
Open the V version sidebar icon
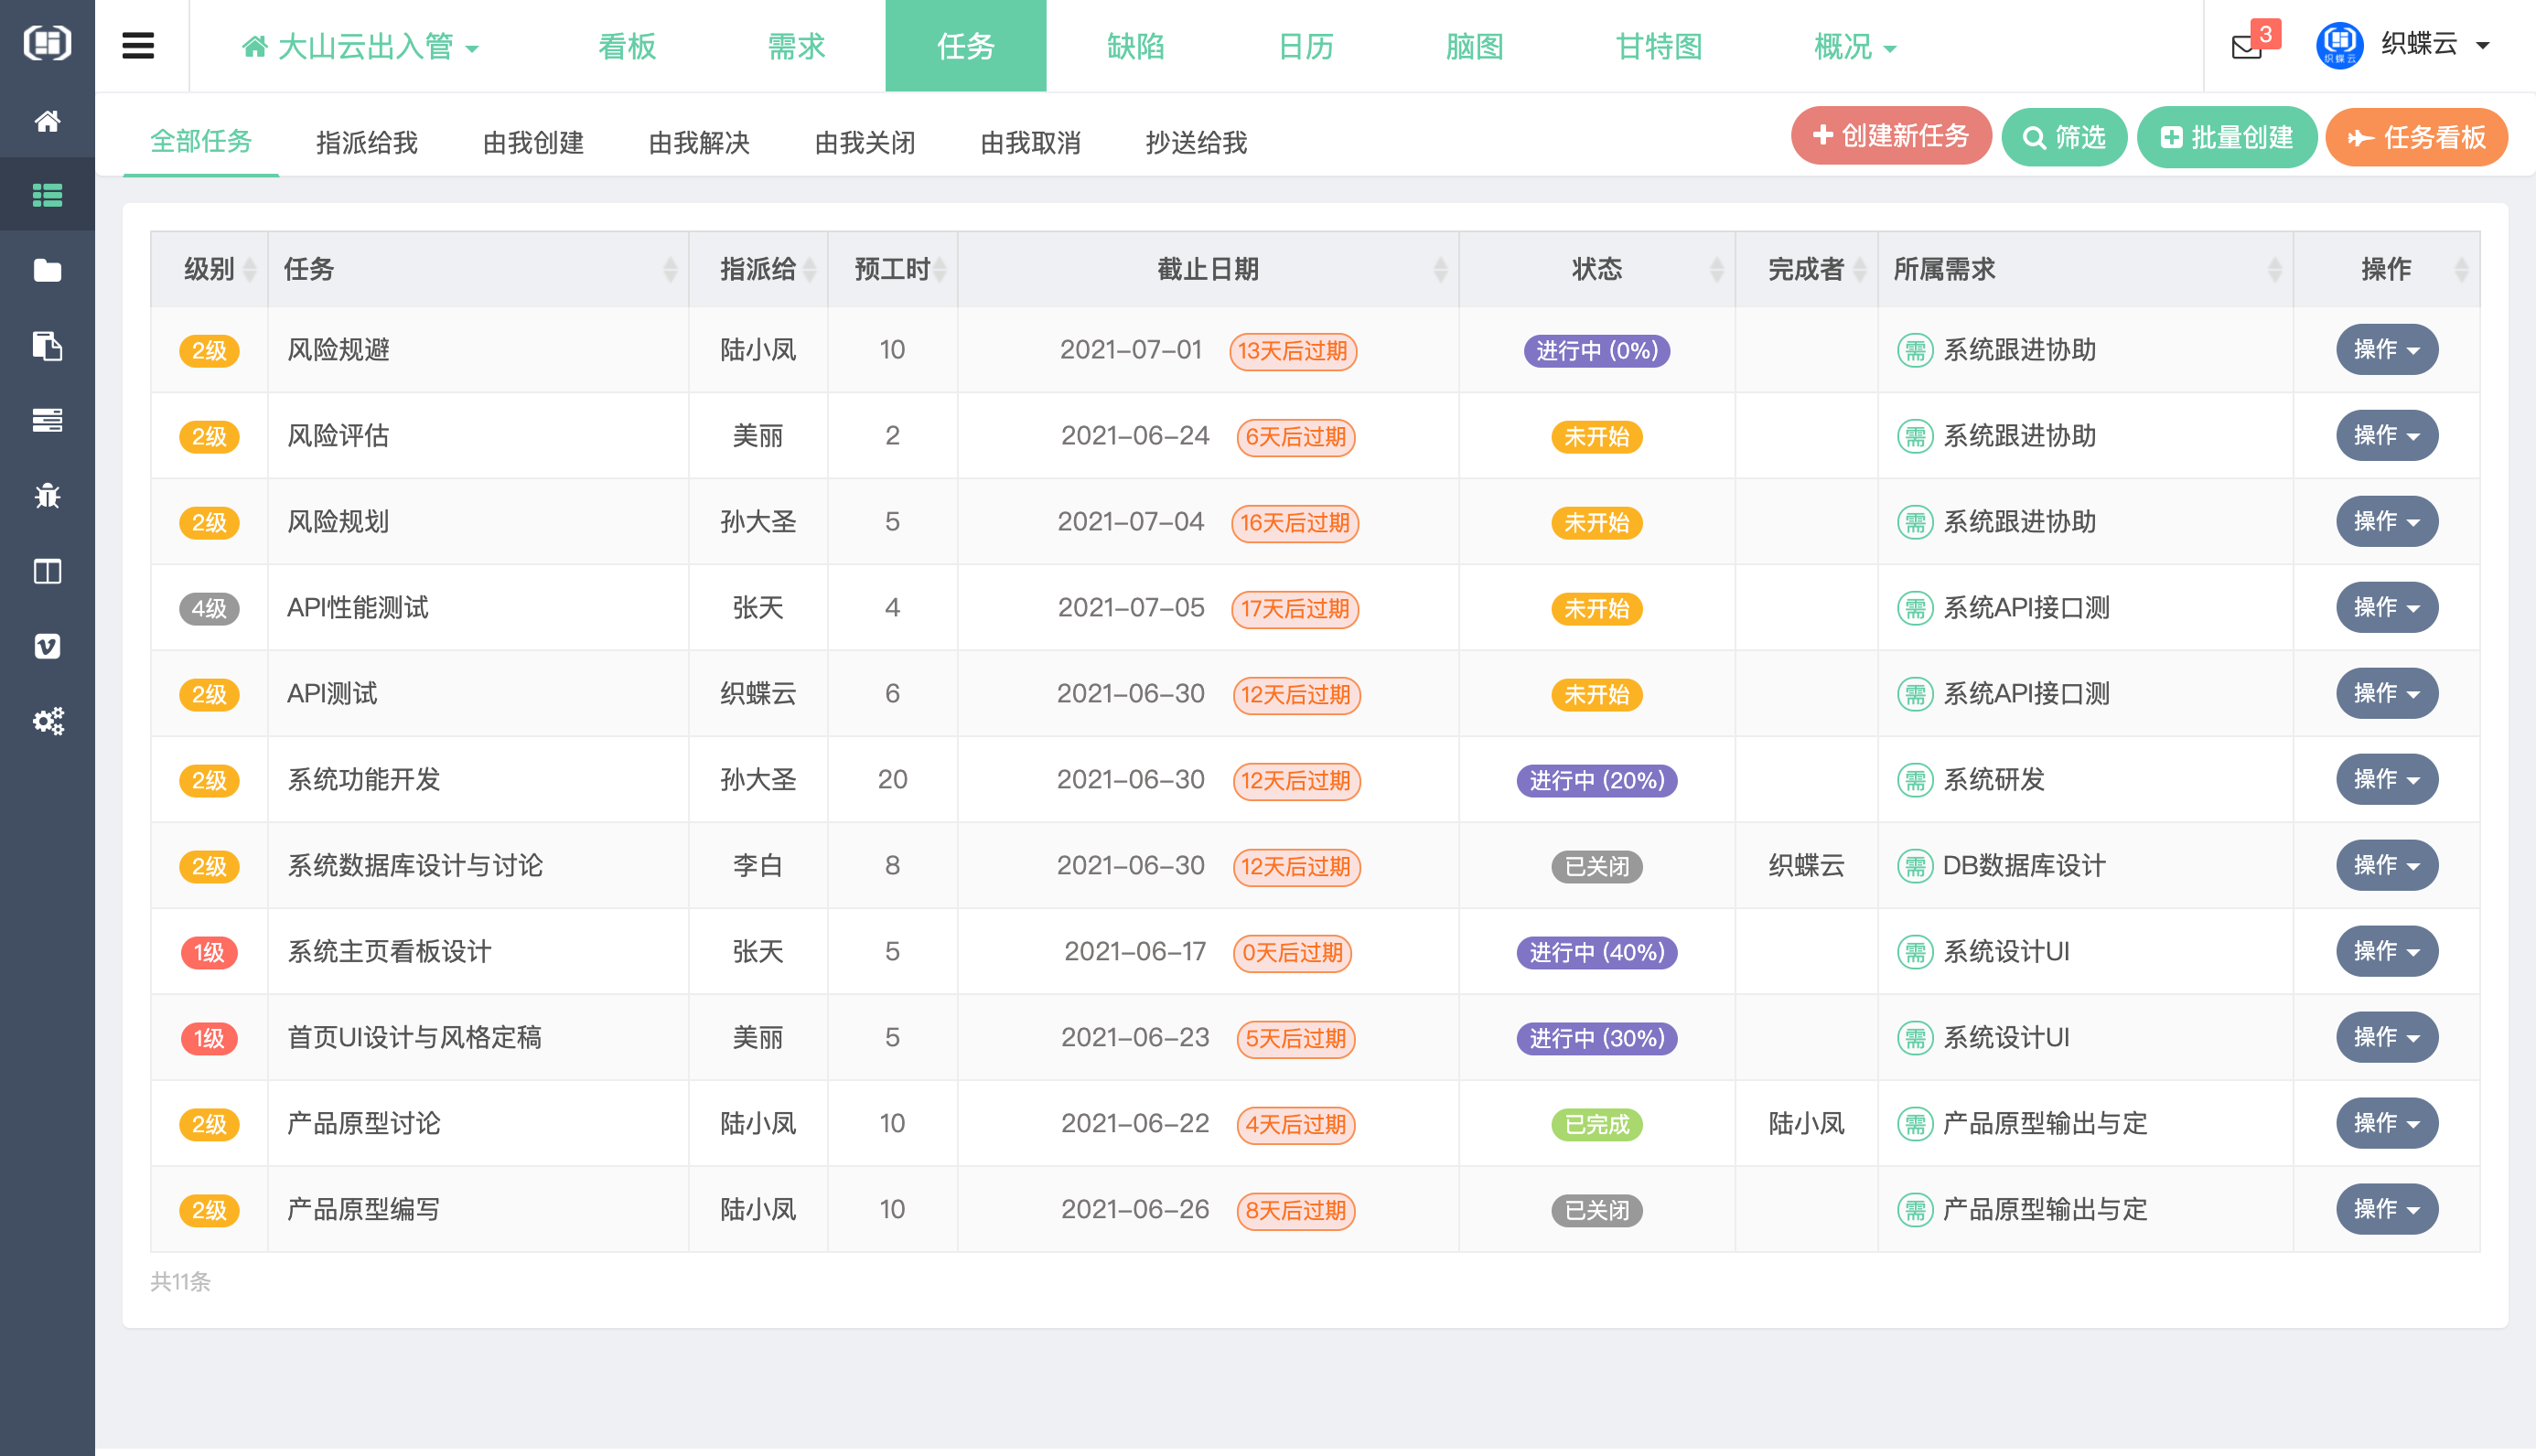(x=47, y=646)
